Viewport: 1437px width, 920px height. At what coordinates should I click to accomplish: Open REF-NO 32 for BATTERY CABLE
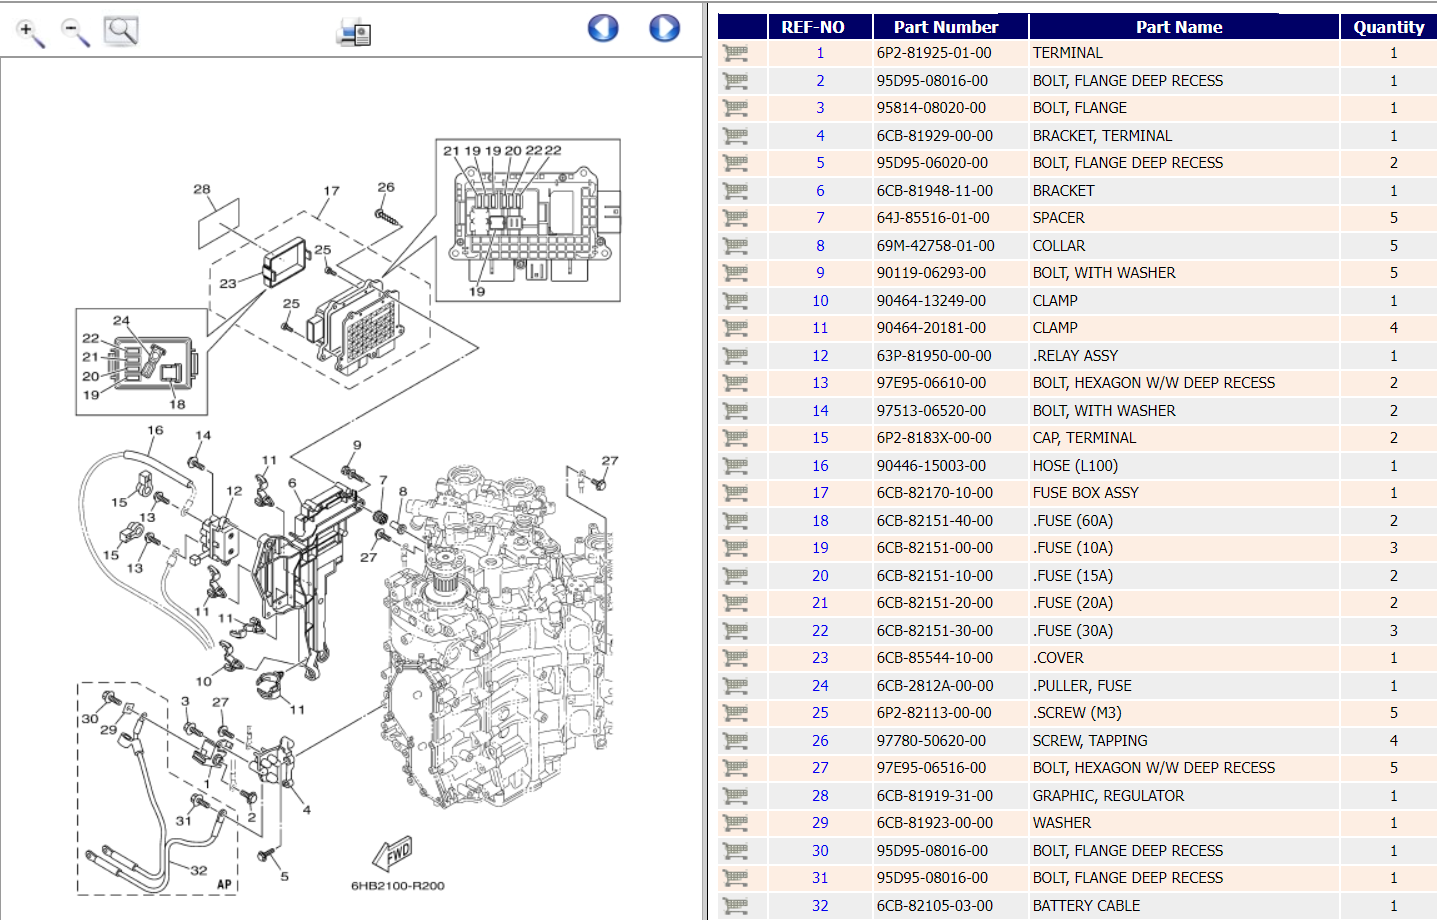click(x=819, y=905)
